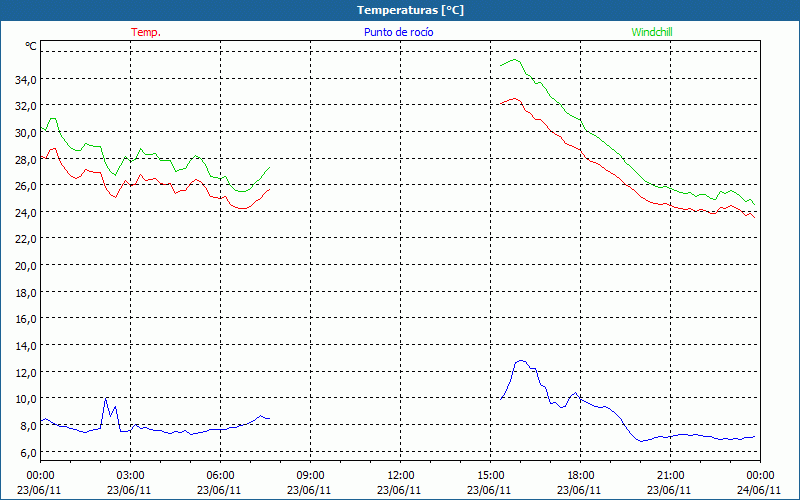The height and width of the screenshot is (500, 800).
Task: Select the red Temp. legend label
Action: tap(146, 32)
